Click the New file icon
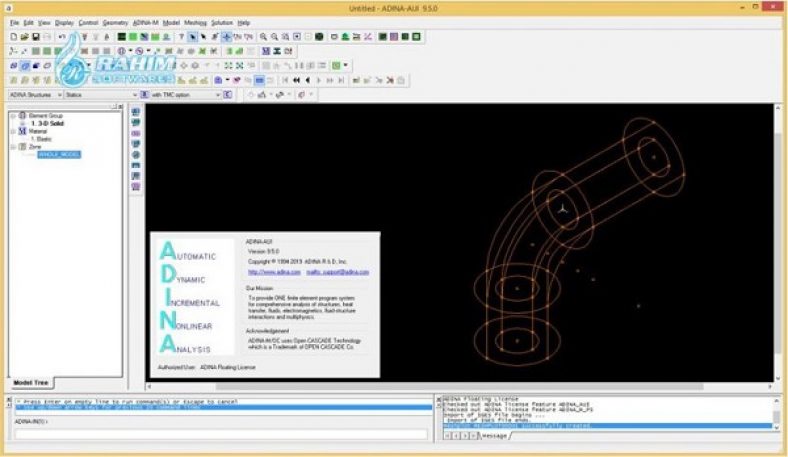 14,37
